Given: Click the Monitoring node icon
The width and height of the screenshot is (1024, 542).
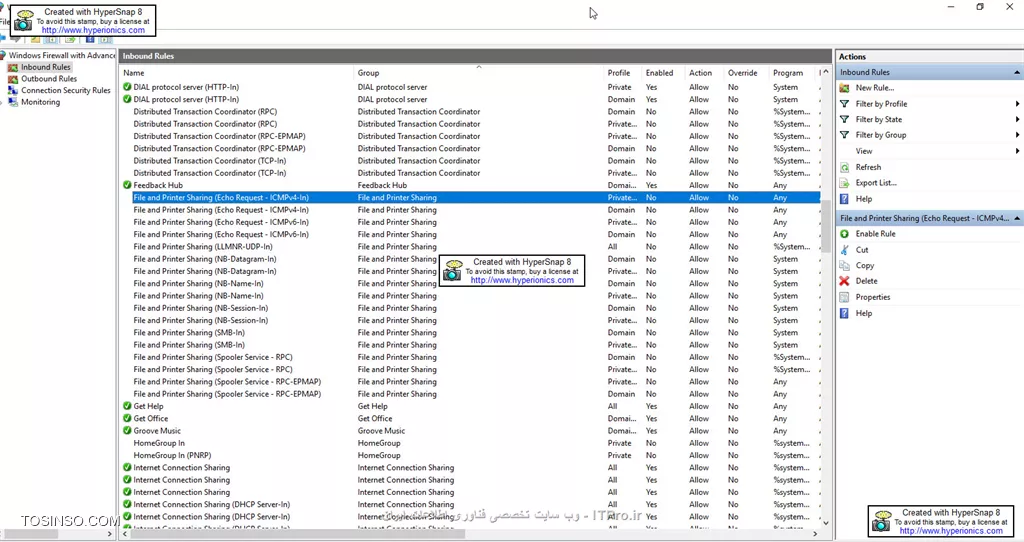Looking at the screenshot, I should (12, 103).
